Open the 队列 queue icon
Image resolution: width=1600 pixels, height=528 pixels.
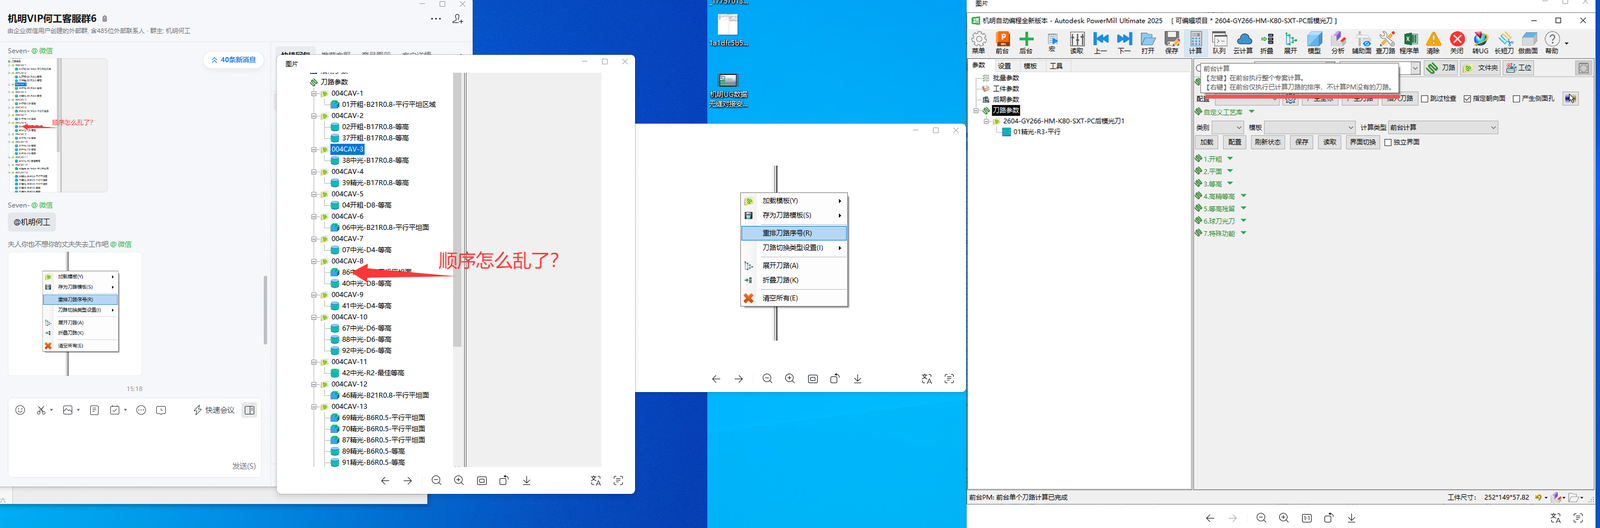1219,42
